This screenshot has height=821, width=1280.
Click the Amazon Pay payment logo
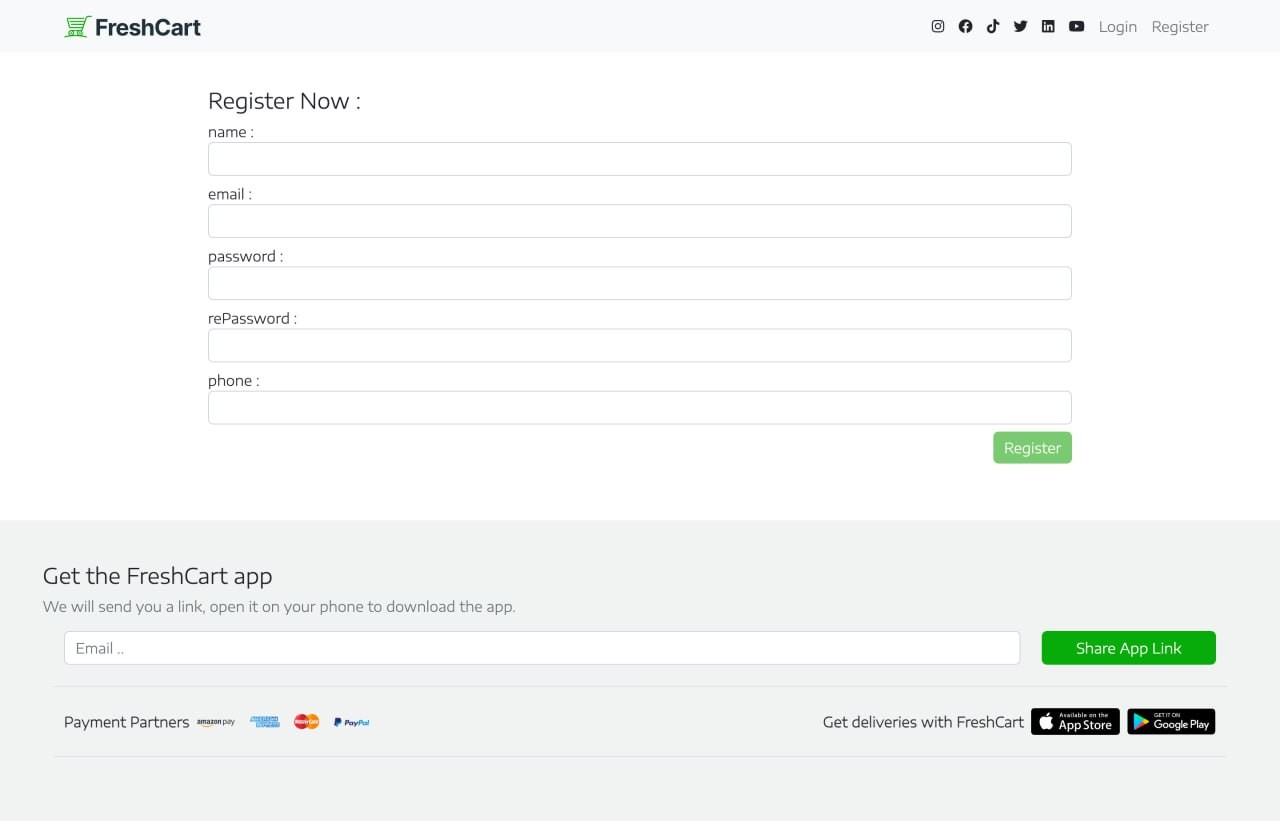point(216,722)
